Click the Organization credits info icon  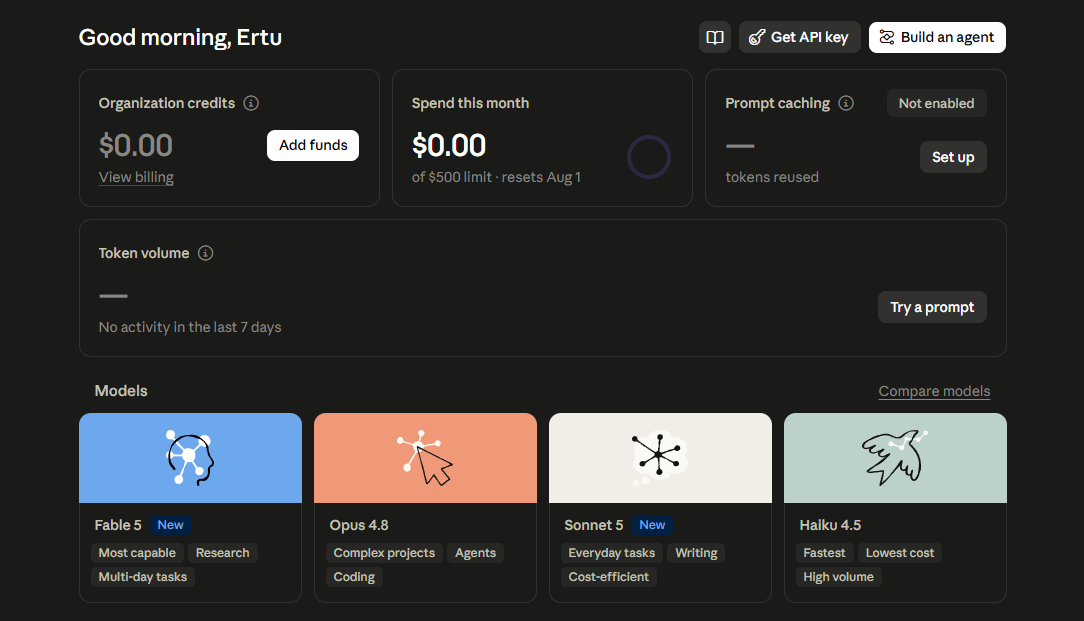click(251, 103)
